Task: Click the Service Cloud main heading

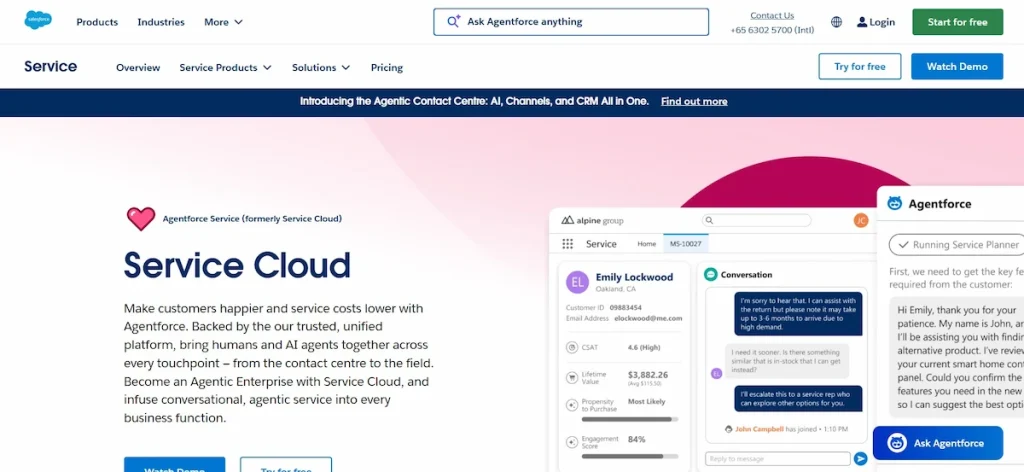Action: [237, 265]
